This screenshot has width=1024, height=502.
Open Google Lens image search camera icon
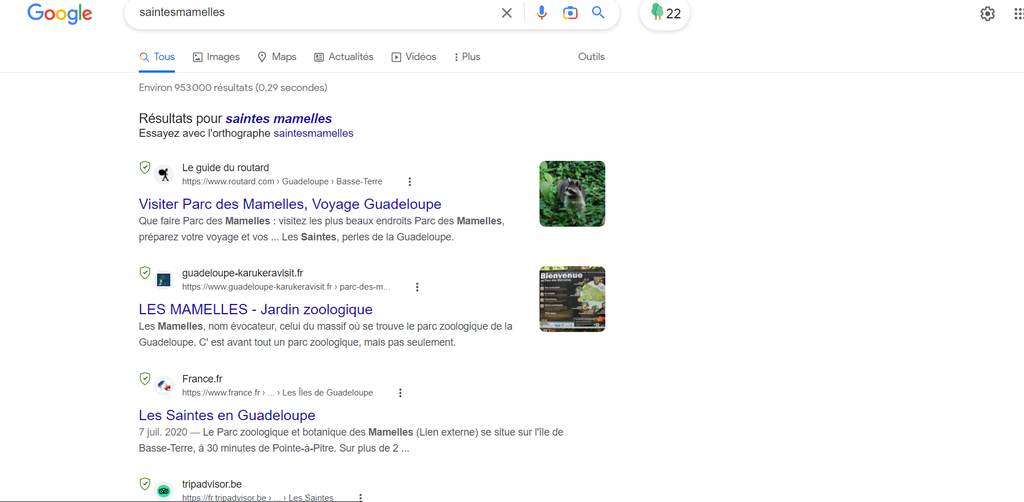(x=570, y=13)
